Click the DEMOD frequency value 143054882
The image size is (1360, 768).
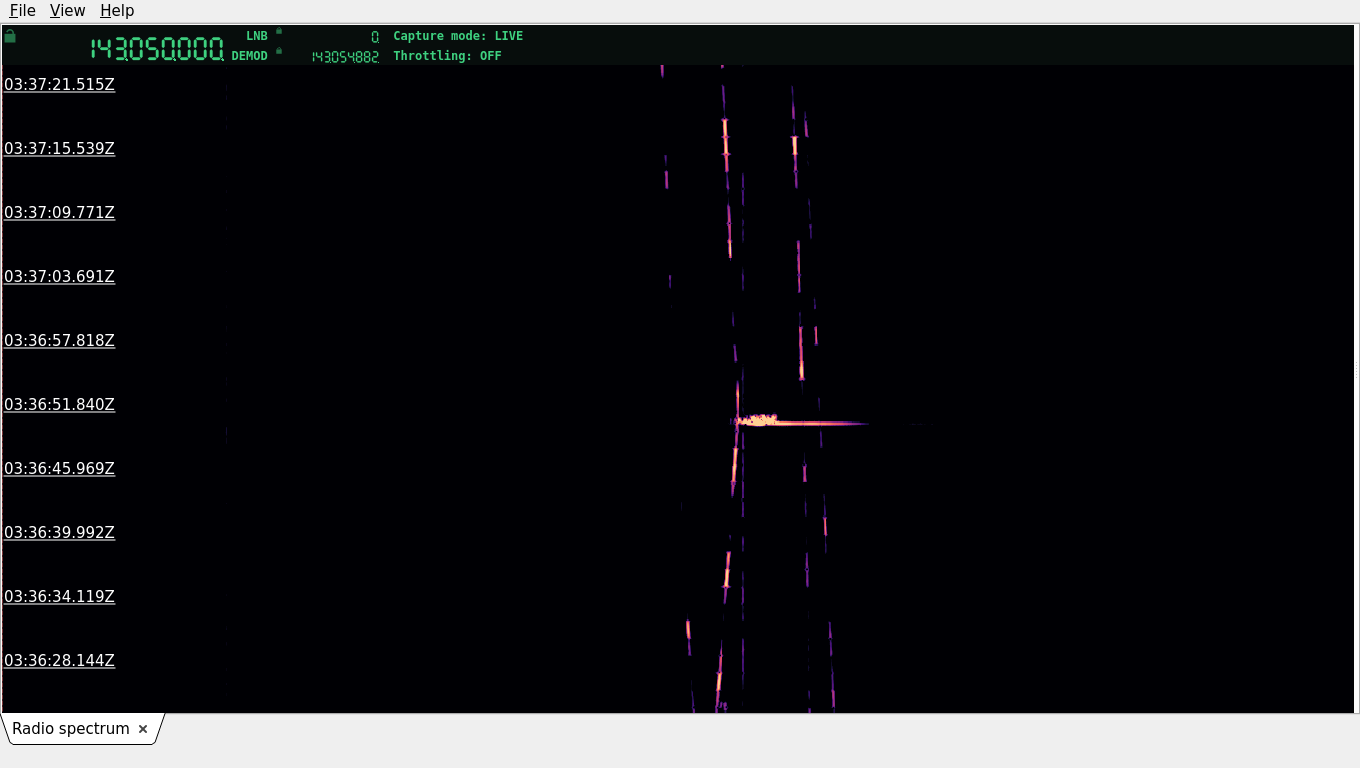pos(345,57)
